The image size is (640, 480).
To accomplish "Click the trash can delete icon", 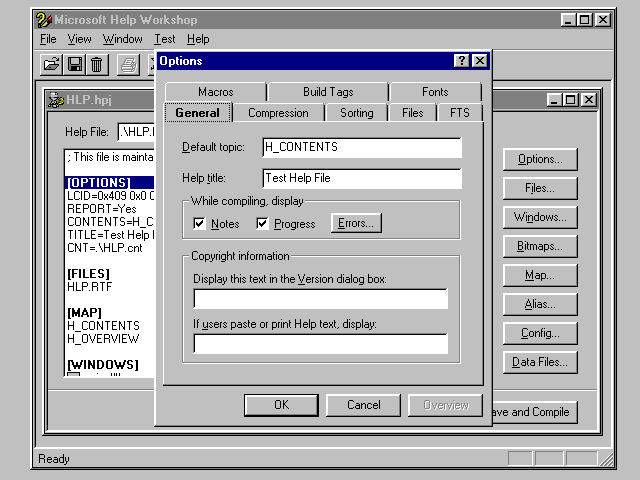I will pyautogui.click(x=96, y=65).
